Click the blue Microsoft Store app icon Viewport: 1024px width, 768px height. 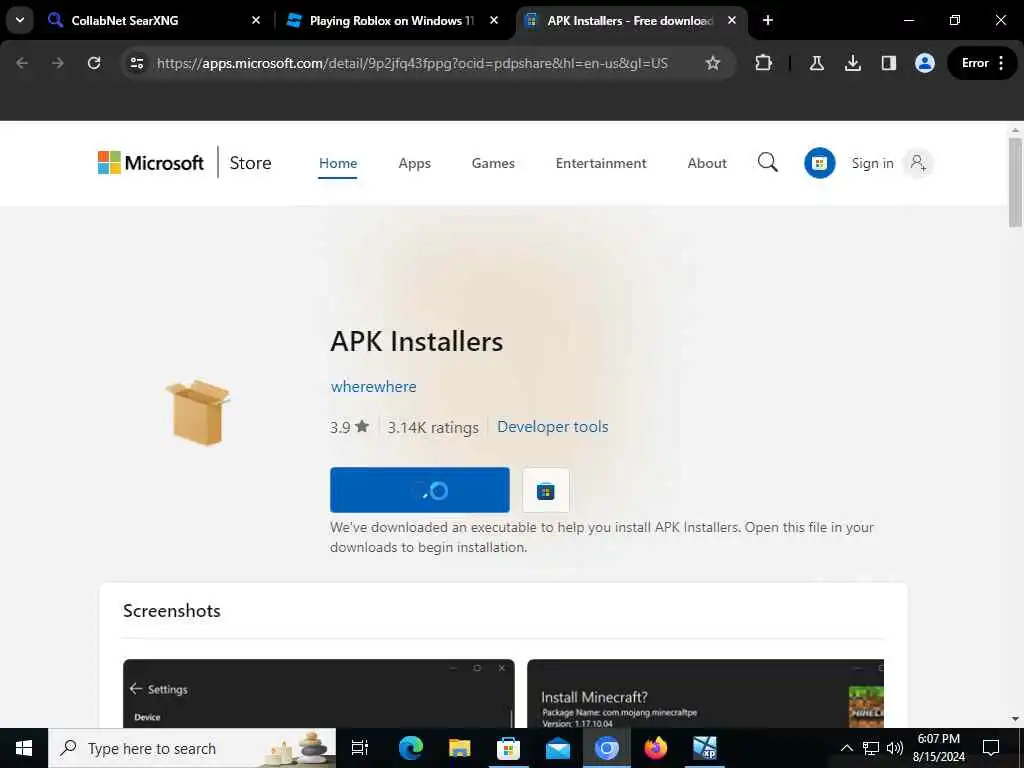point(820,163)
